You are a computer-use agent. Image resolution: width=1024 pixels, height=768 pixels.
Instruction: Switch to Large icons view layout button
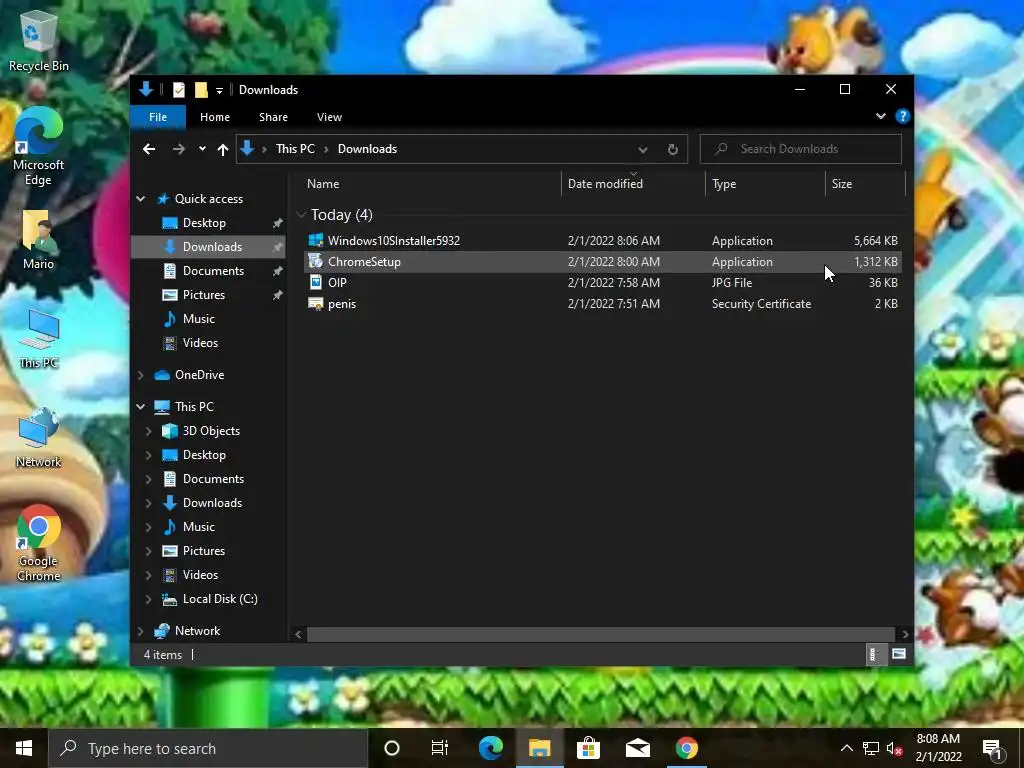coord(899,654)
